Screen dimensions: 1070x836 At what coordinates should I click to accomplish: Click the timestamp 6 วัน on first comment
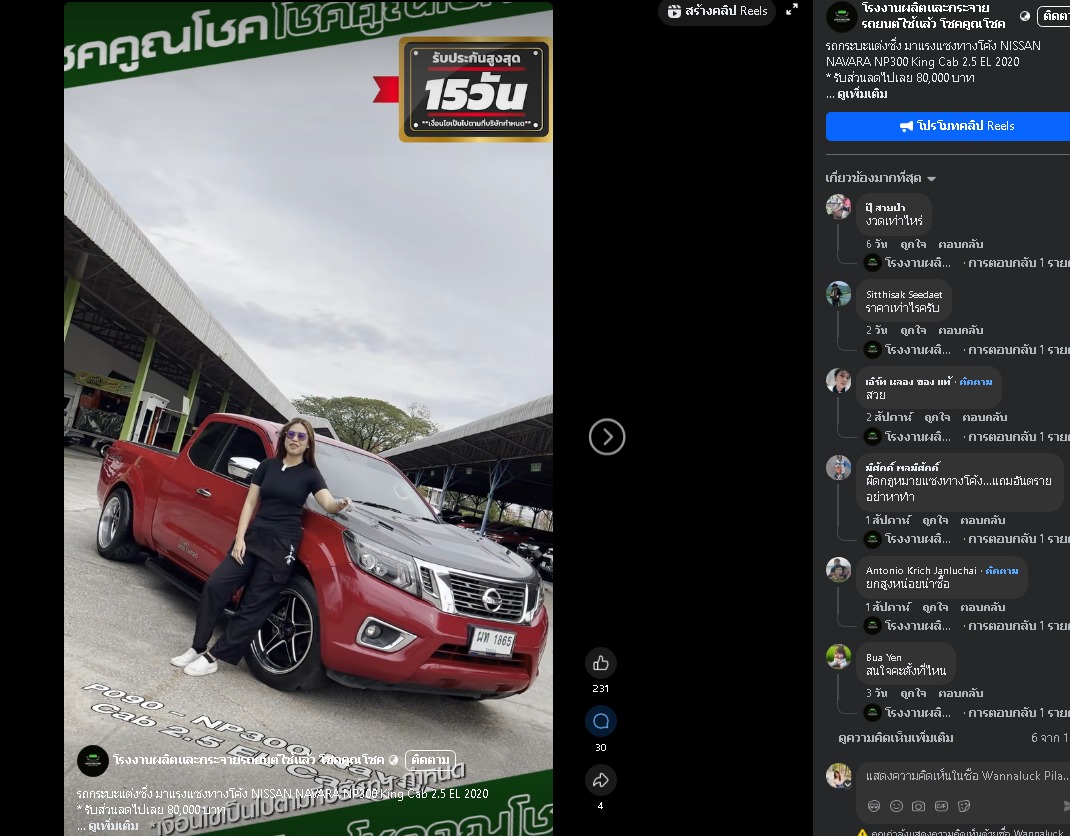(876, 244)
